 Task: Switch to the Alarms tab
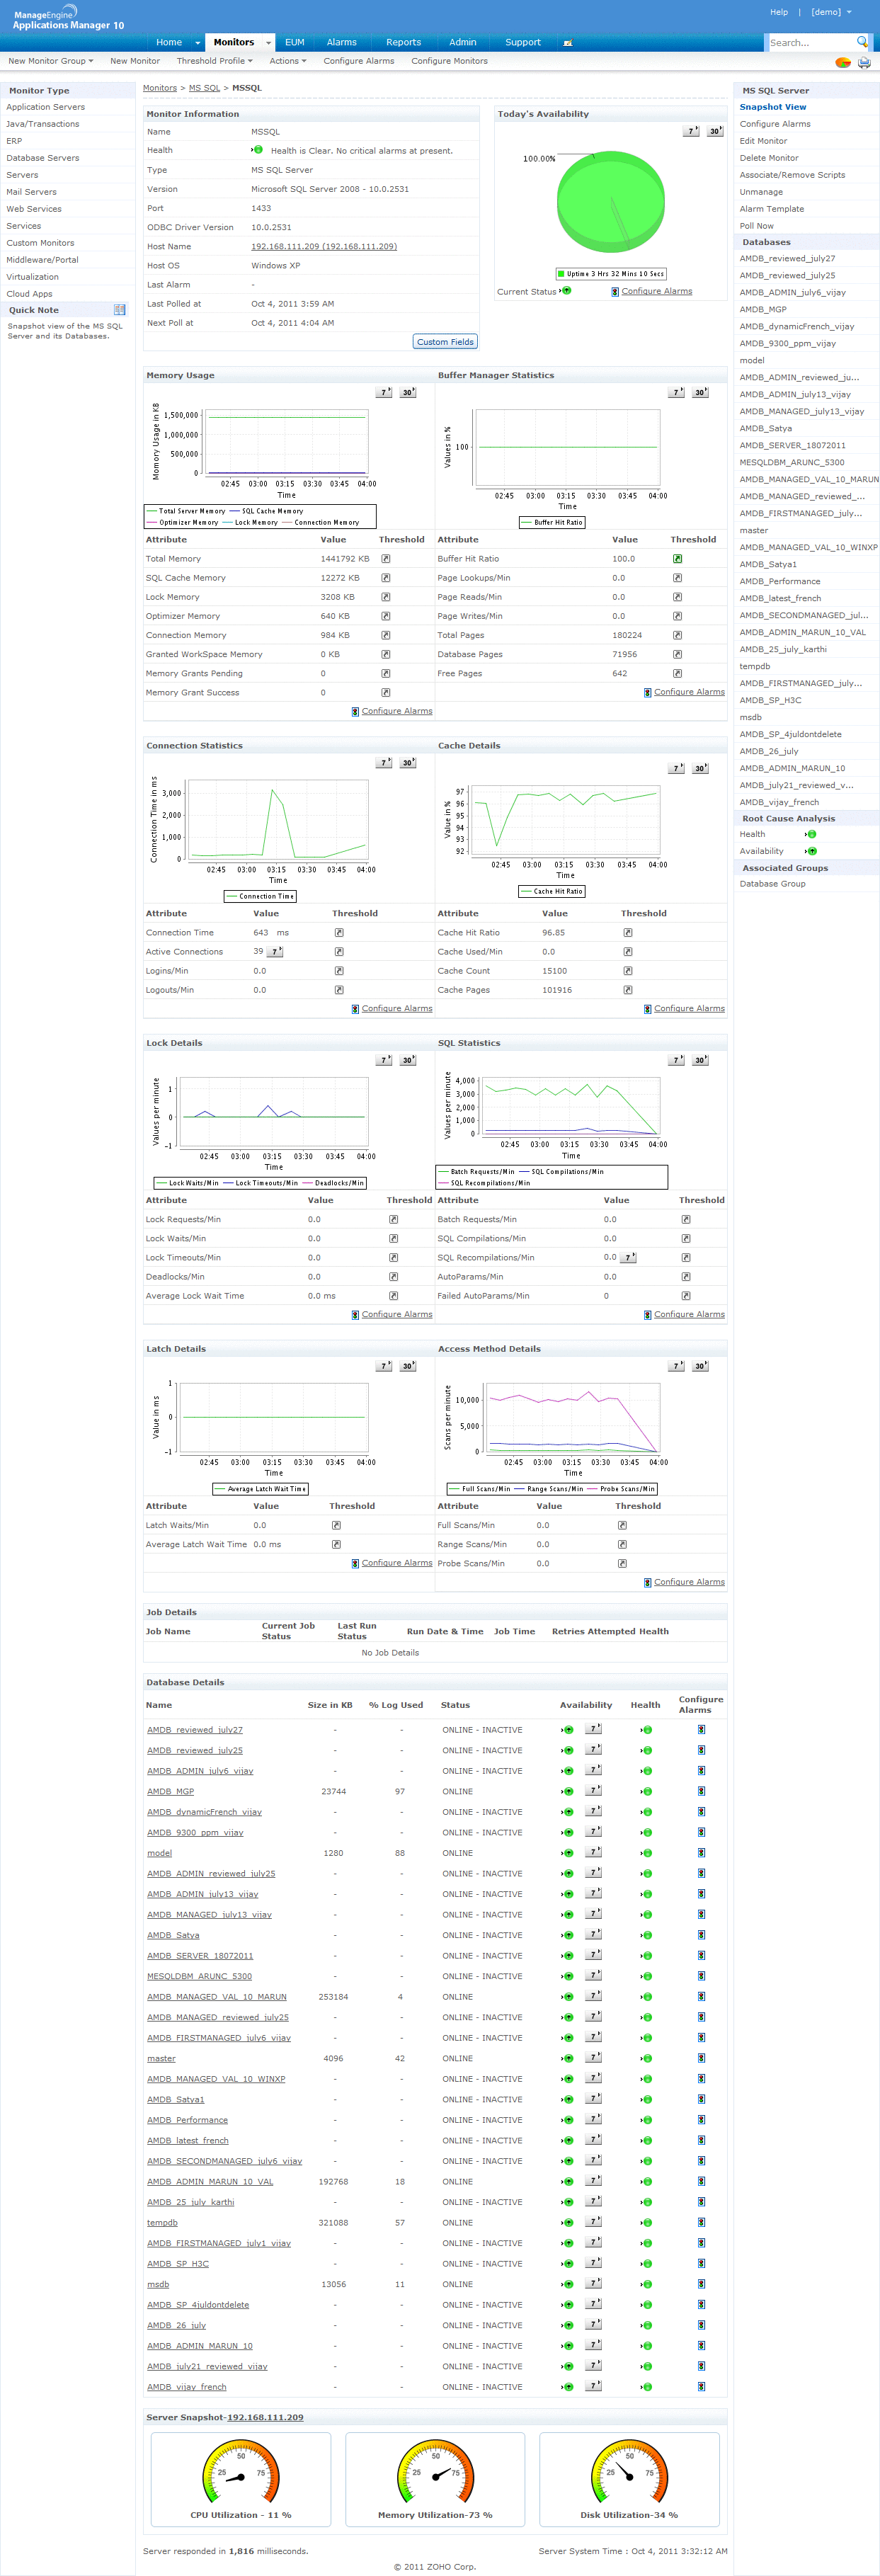(341, 42)
